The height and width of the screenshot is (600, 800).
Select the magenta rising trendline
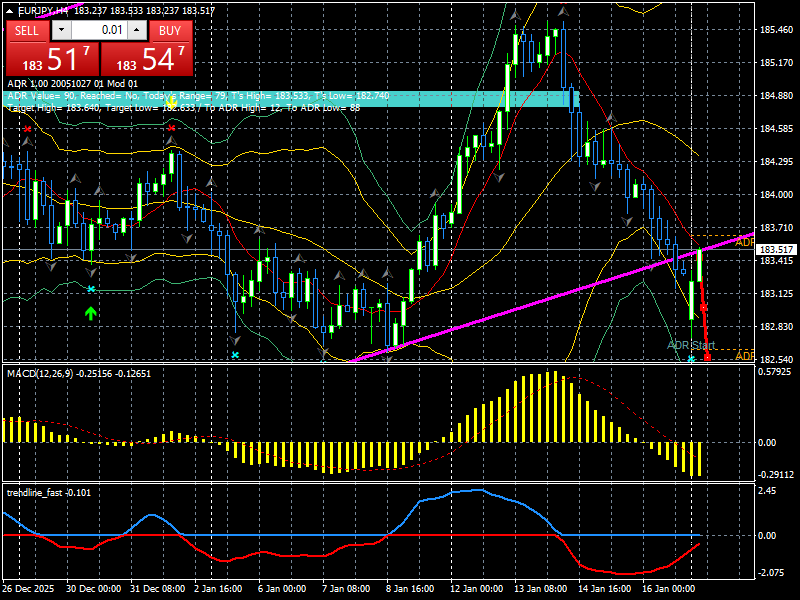coord(551,298)
